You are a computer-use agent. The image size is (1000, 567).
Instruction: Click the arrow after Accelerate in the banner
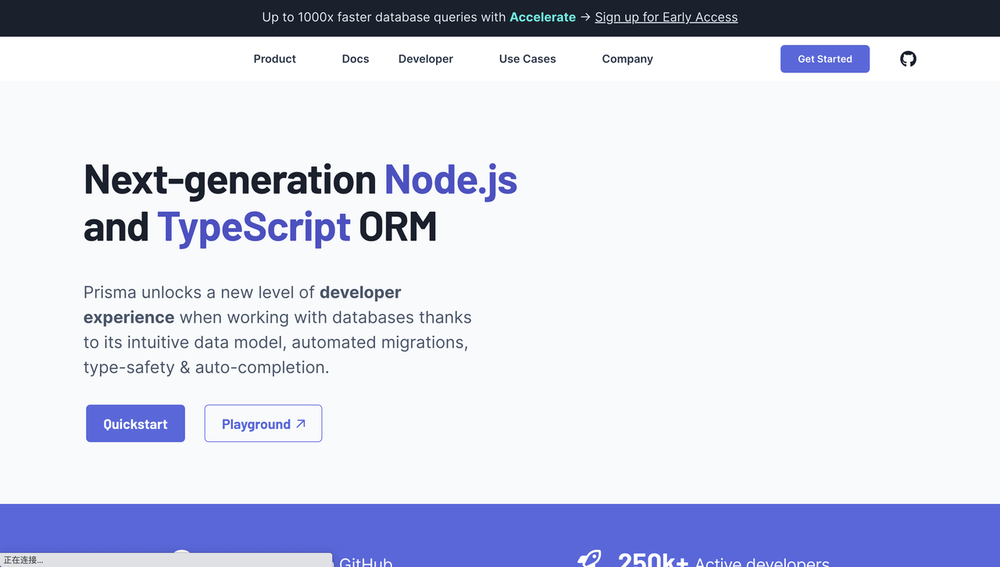coord(585,17)
